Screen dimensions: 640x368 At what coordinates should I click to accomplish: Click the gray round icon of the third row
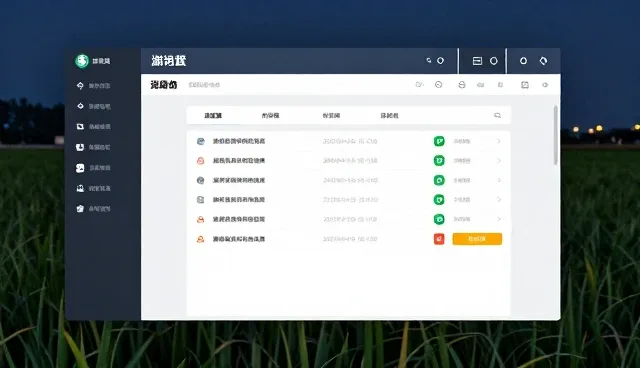click(200, 180)
